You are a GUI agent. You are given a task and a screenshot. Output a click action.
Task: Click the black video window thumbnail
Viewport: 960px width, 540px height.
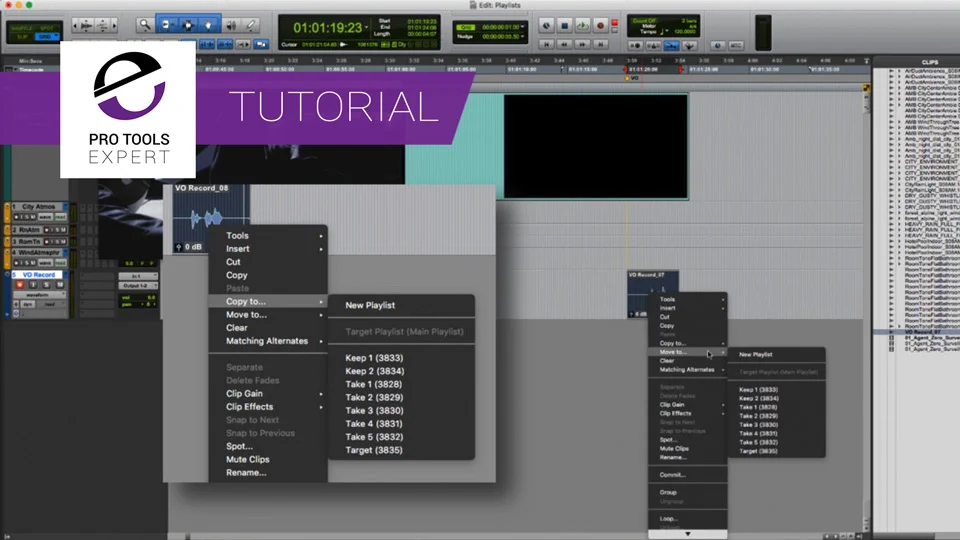(x=596, y=146)
